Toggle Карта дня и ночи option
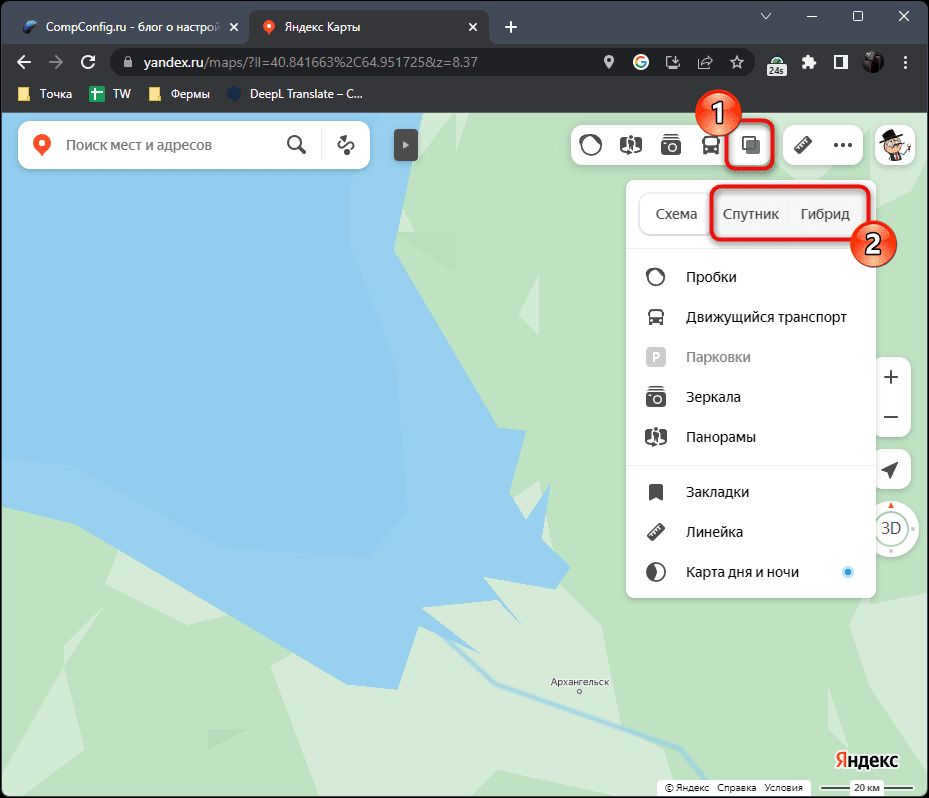The image size is (929, 798). pyautogui.click(x=751, y=572)
